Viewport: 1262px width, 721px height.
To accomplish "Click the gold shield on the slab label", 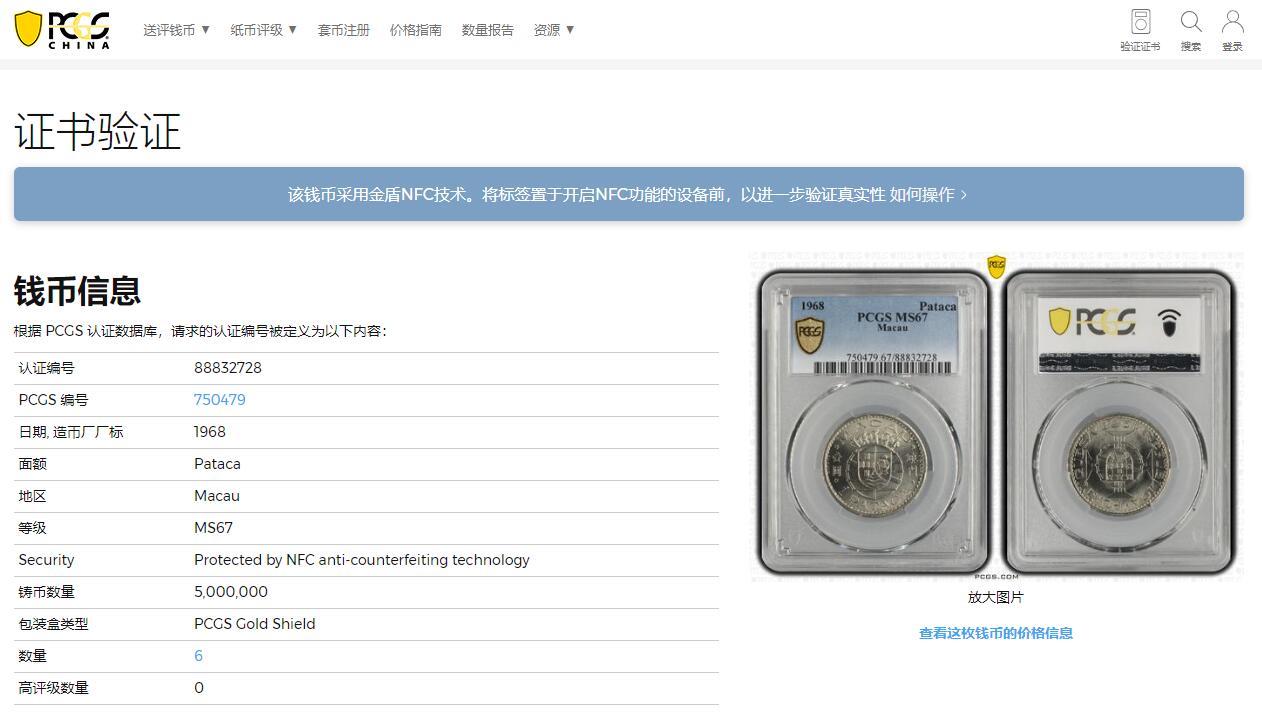I will coord(810,334).
